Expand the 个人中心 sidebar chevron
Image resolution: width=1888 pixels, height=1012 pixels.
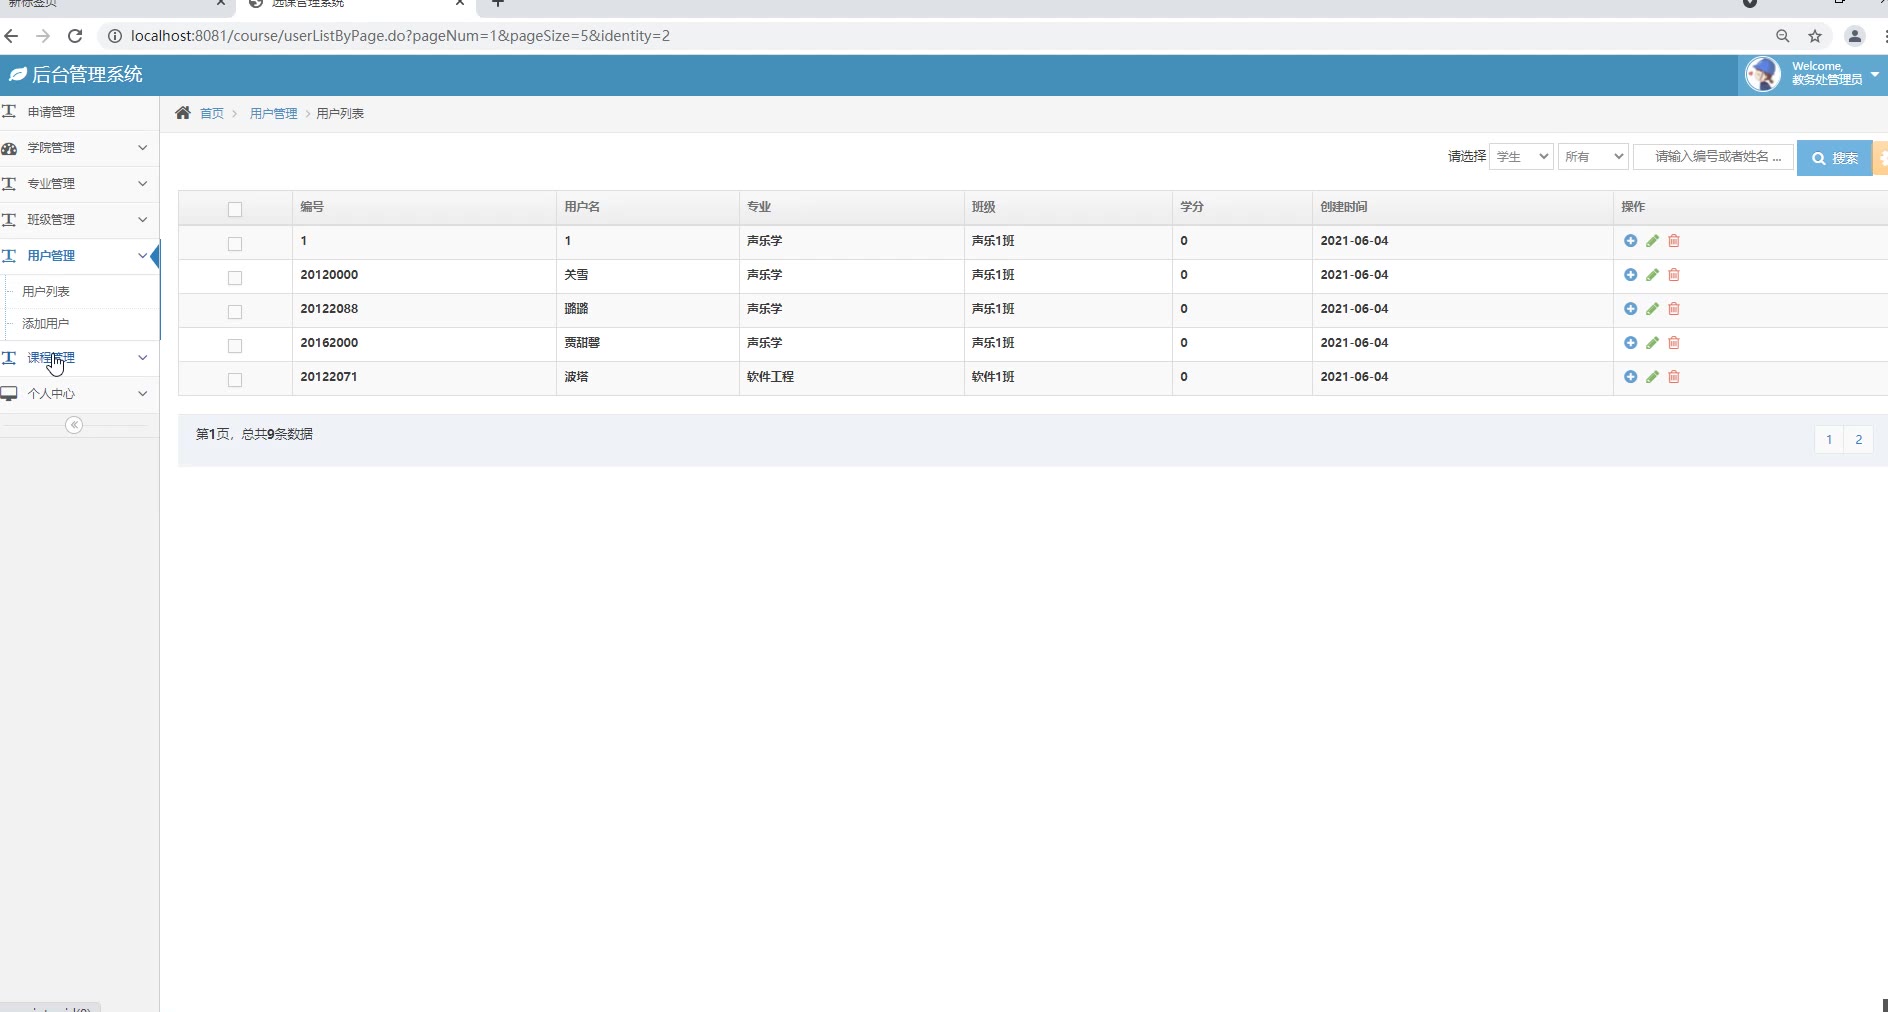click(142, 394)
